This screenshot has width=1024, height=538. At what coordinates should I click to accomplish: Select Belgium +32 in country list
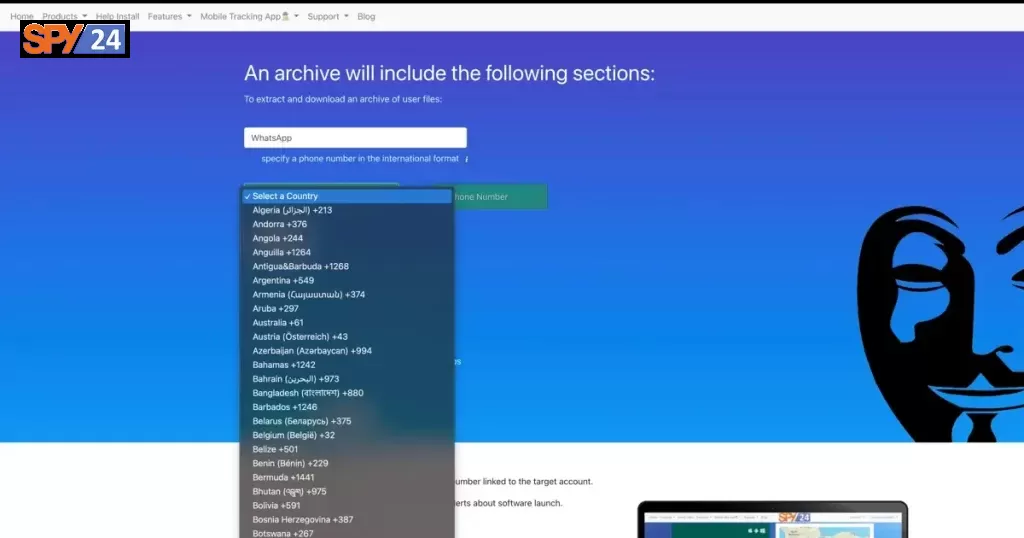[347, 435]
